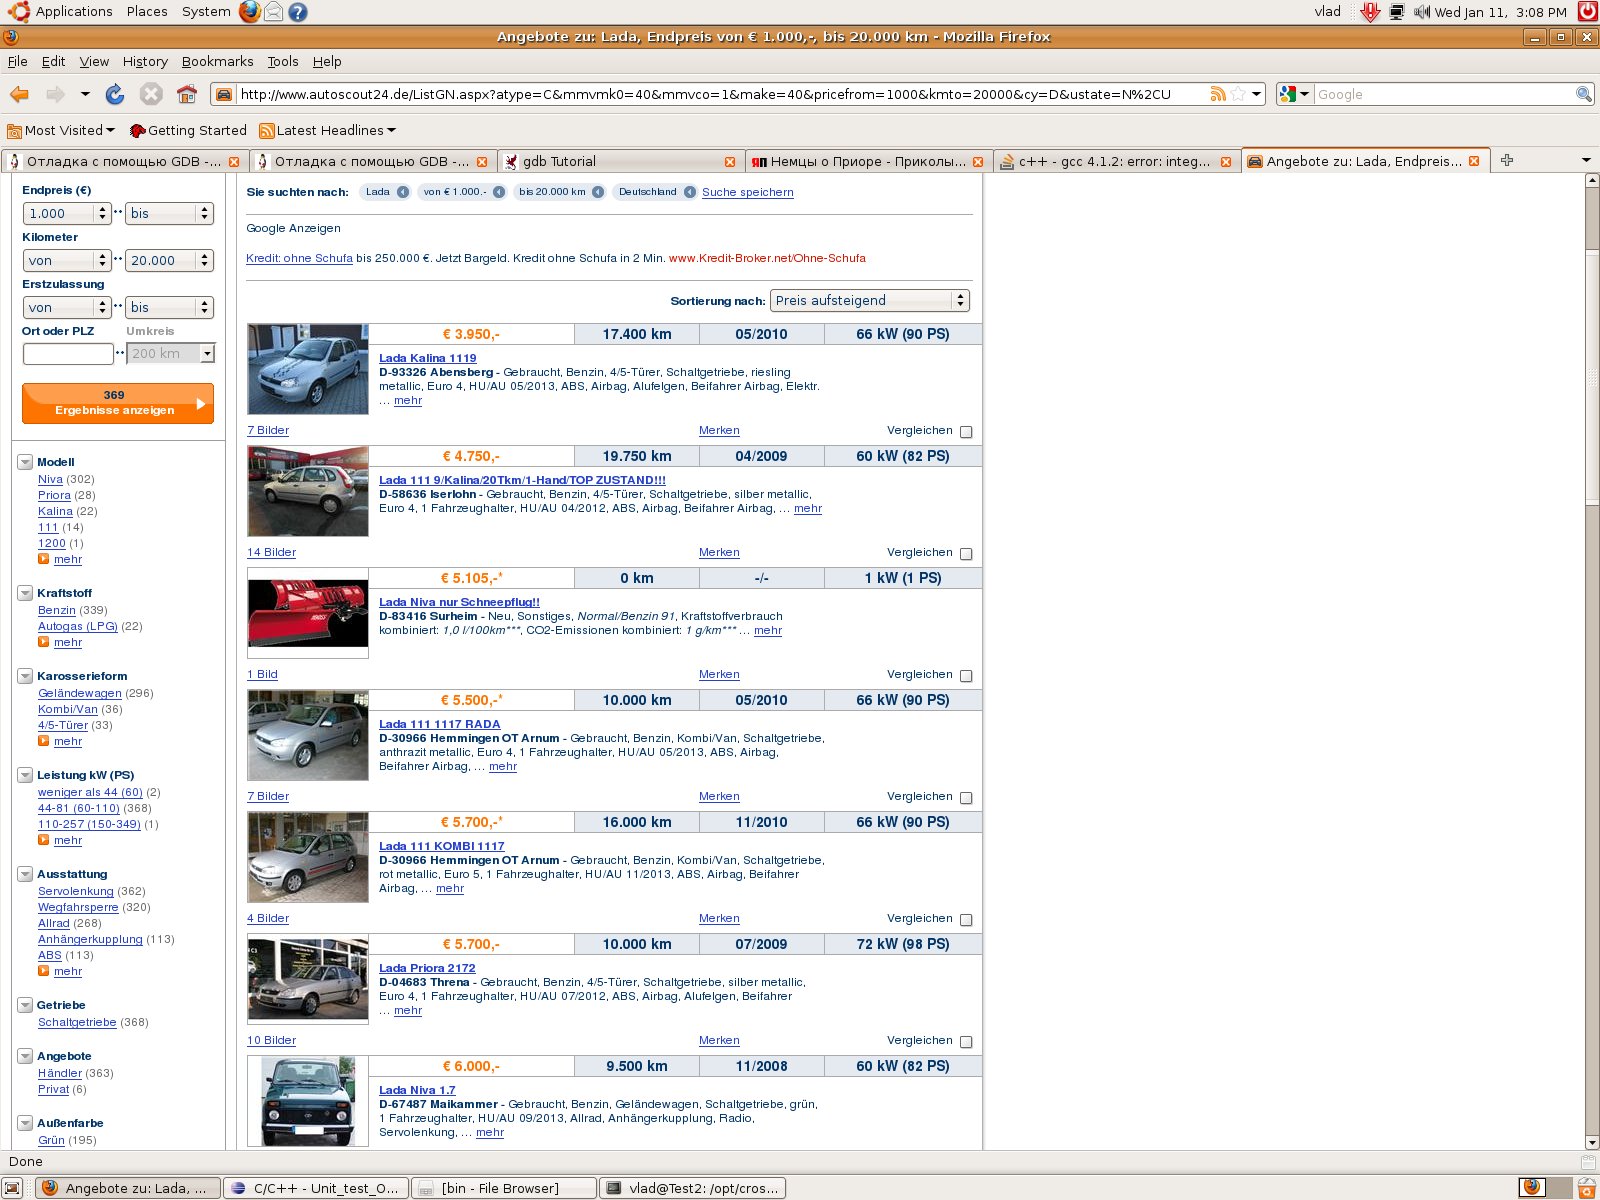The image size is (1600, 1200).
Task: Open the File menu
Action: (18, 61)
